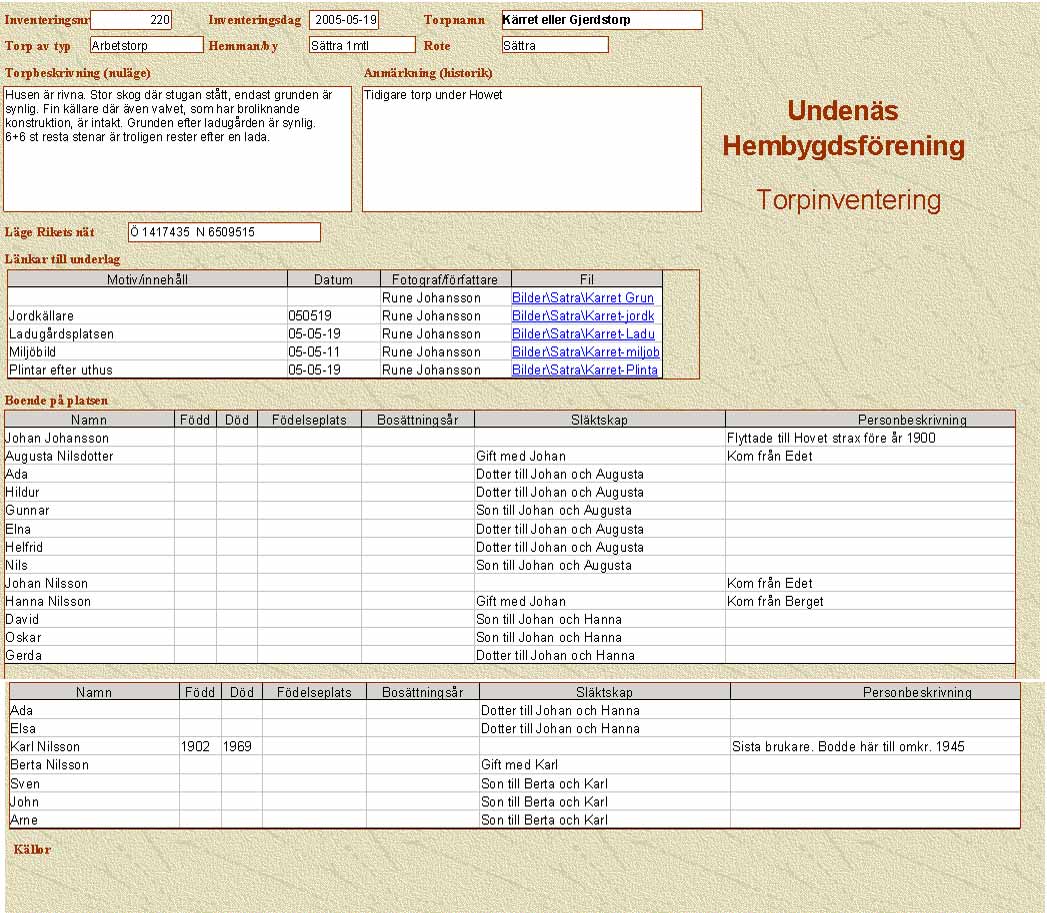
Task: Click inside the Torpbeskrivning text area
Action: (178, 160)
